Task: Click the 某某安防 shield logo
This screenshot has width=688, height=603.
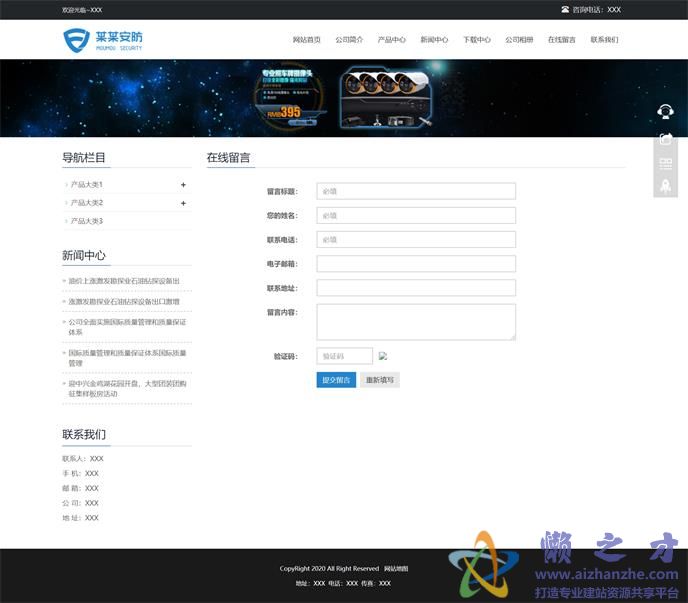Action: [103, 40]
